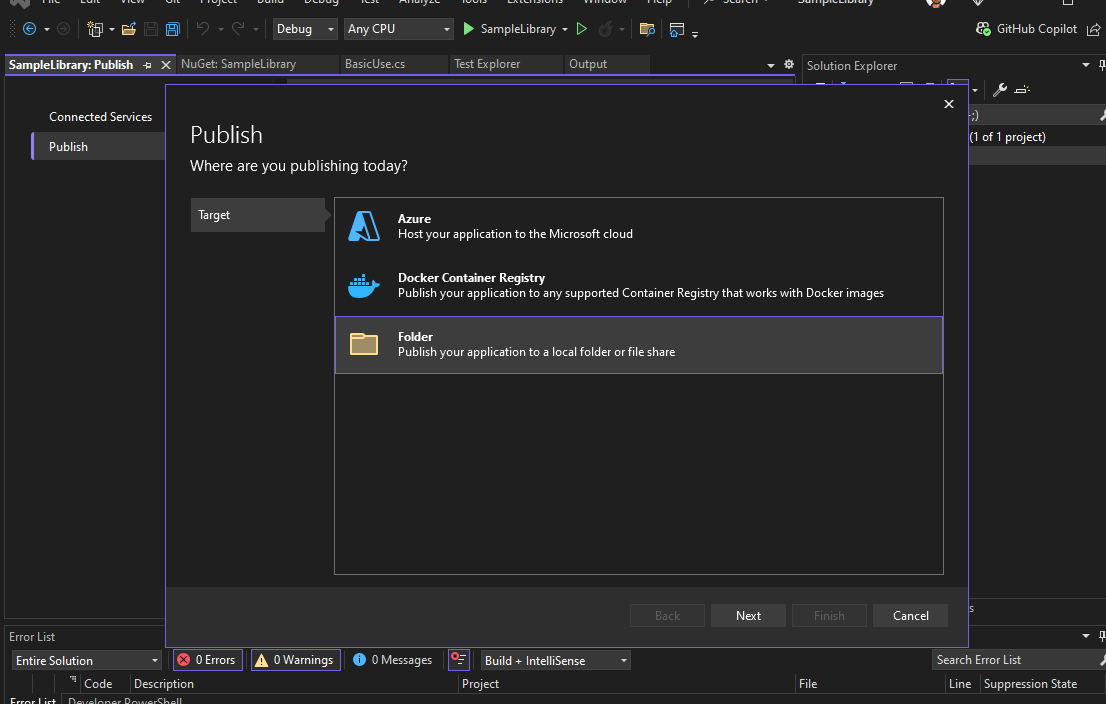Click the Cancel button

(x=910, y=615)
